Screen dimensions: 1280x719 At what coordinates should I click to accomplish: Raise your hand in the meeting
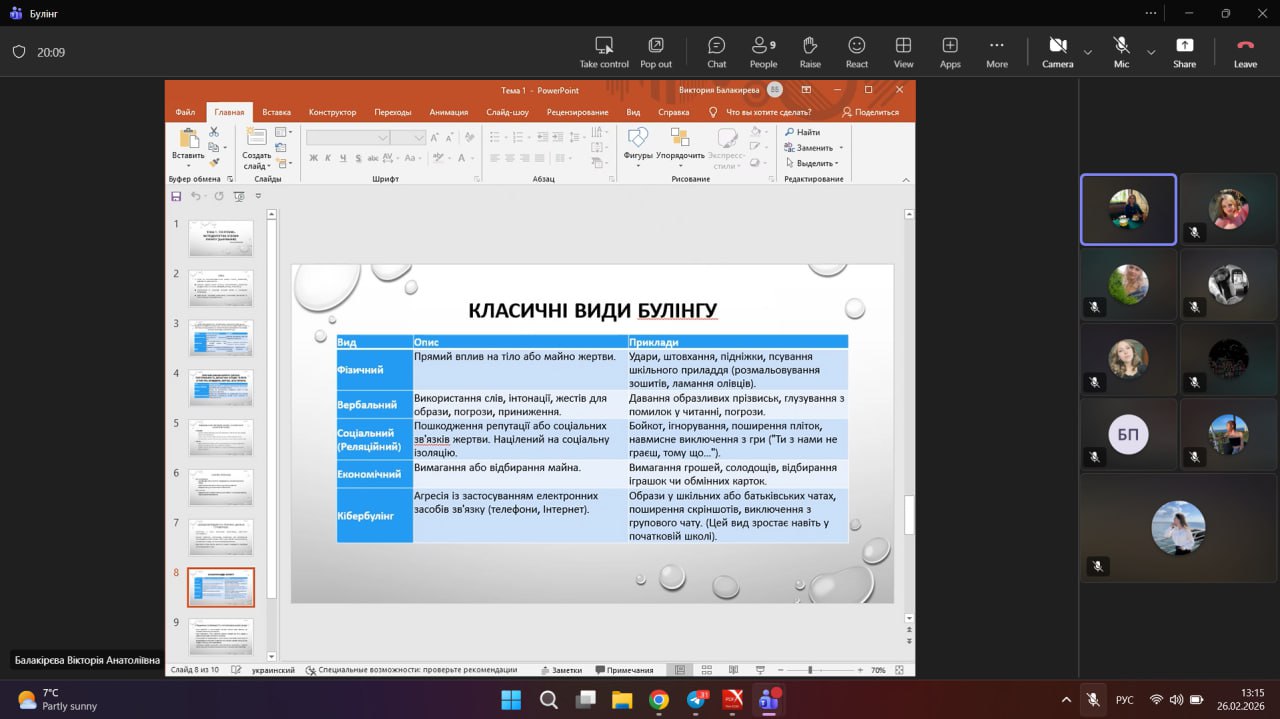(x=810, y=52)
